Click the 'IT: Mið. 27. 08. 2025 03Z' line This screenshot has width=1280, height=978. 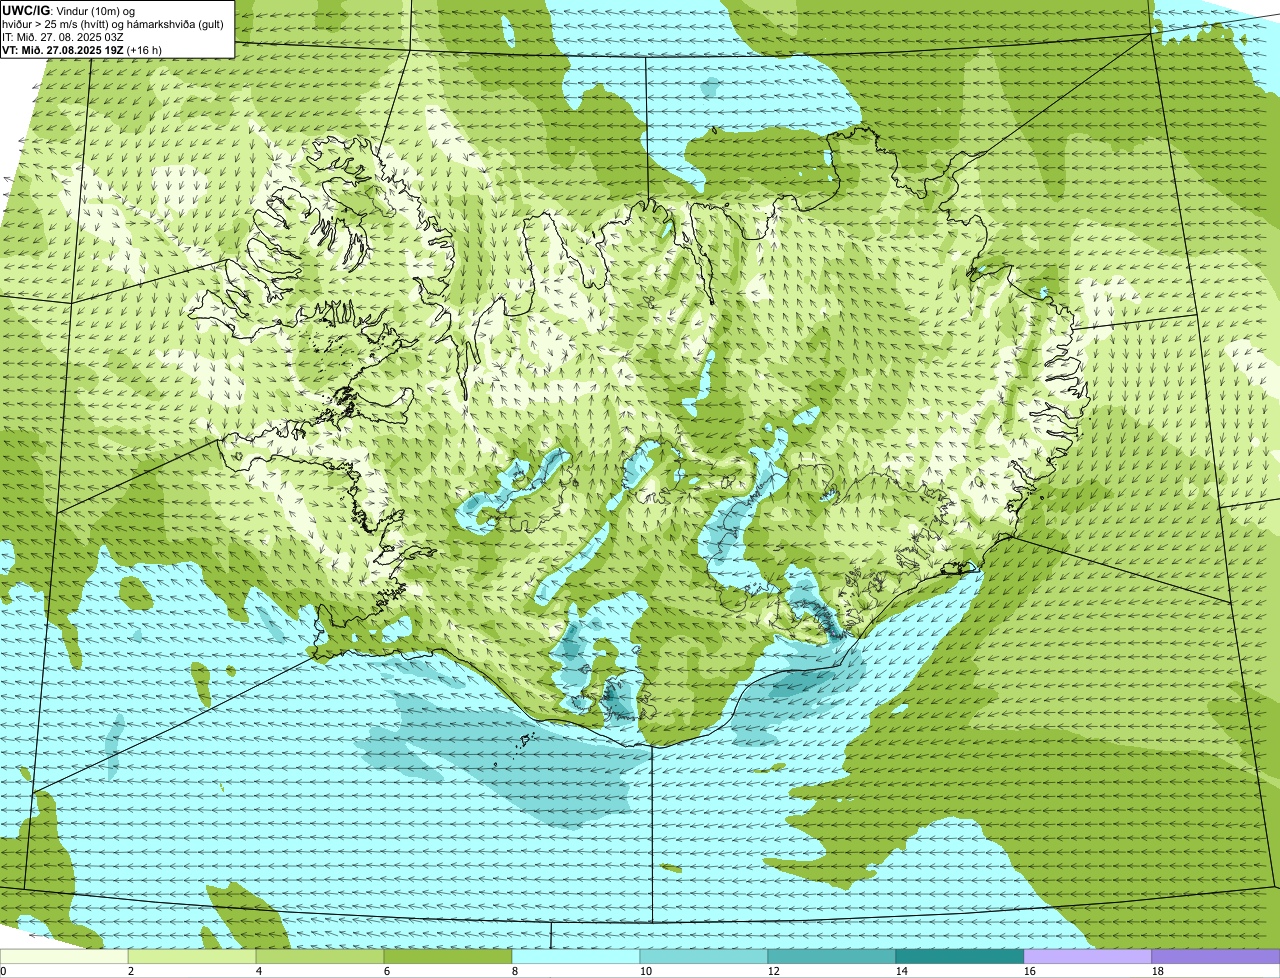(64, 36)
